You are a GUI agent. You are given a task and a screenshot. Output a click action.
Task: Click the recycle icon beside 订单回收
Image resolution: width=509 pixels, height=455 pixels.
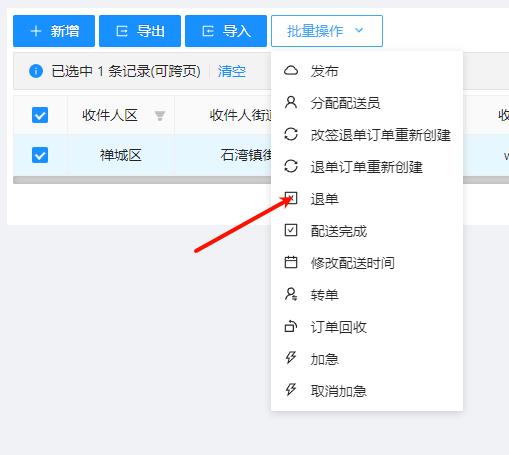point(291,326)
